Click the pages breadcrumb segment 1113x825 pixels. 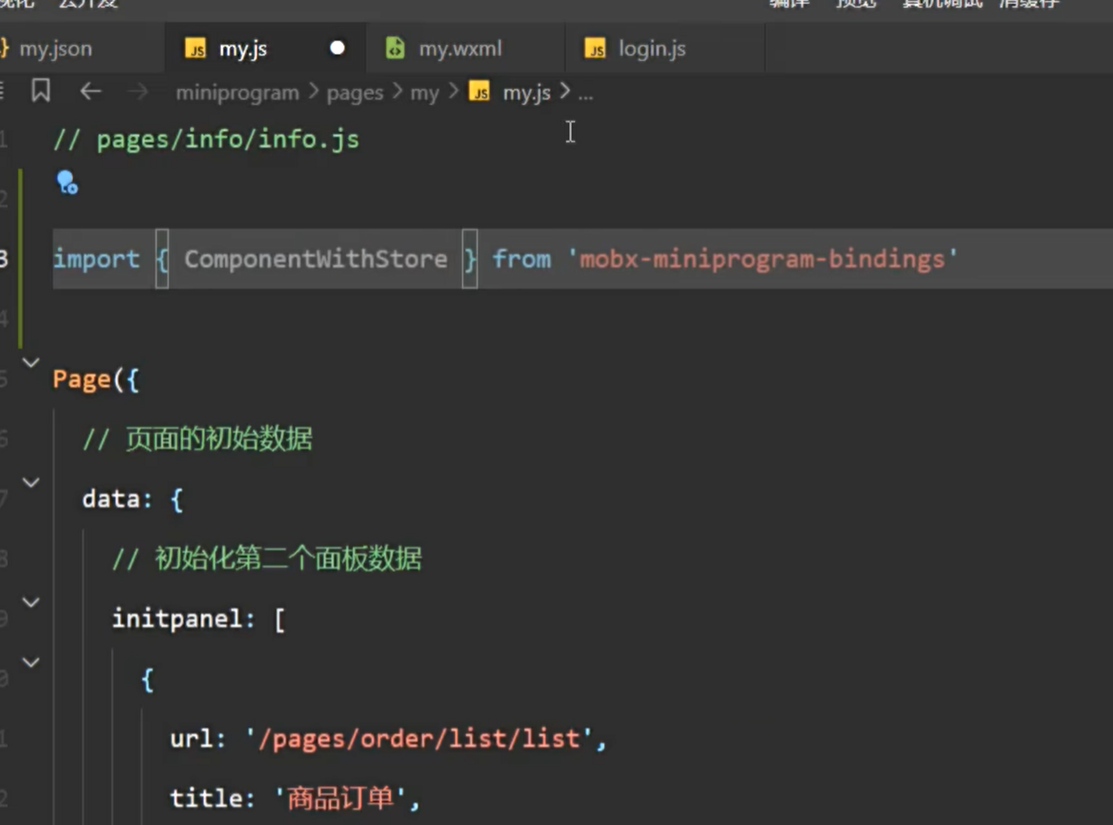click(354, 93)
